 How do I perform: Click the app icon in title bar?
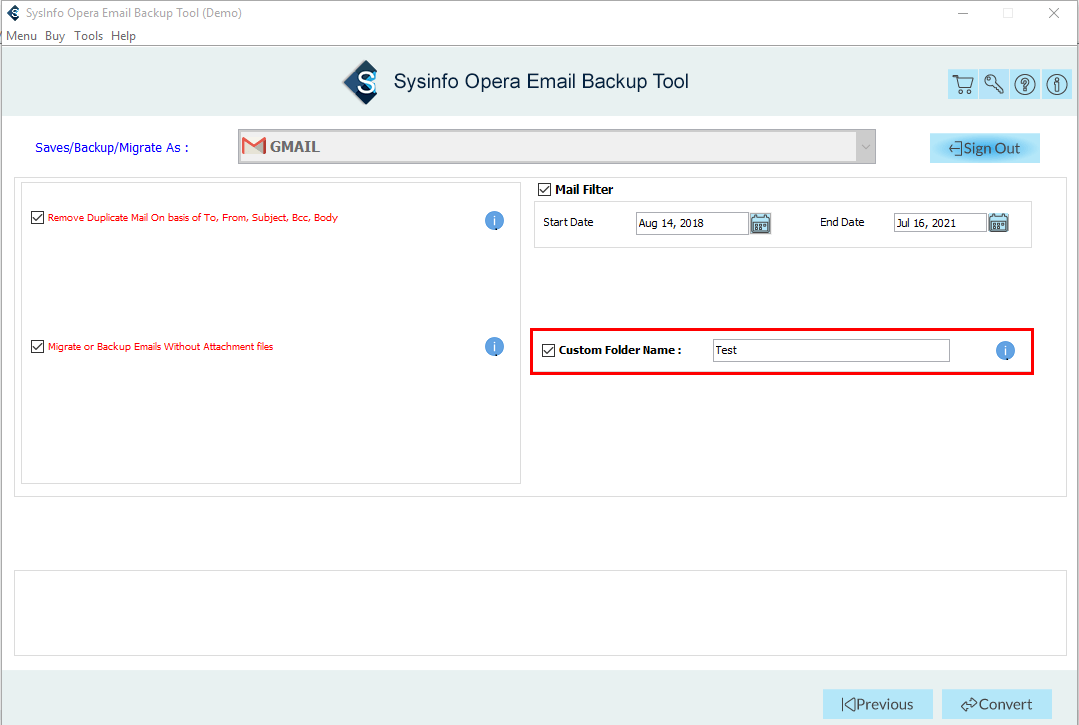(x=13, y=12)
